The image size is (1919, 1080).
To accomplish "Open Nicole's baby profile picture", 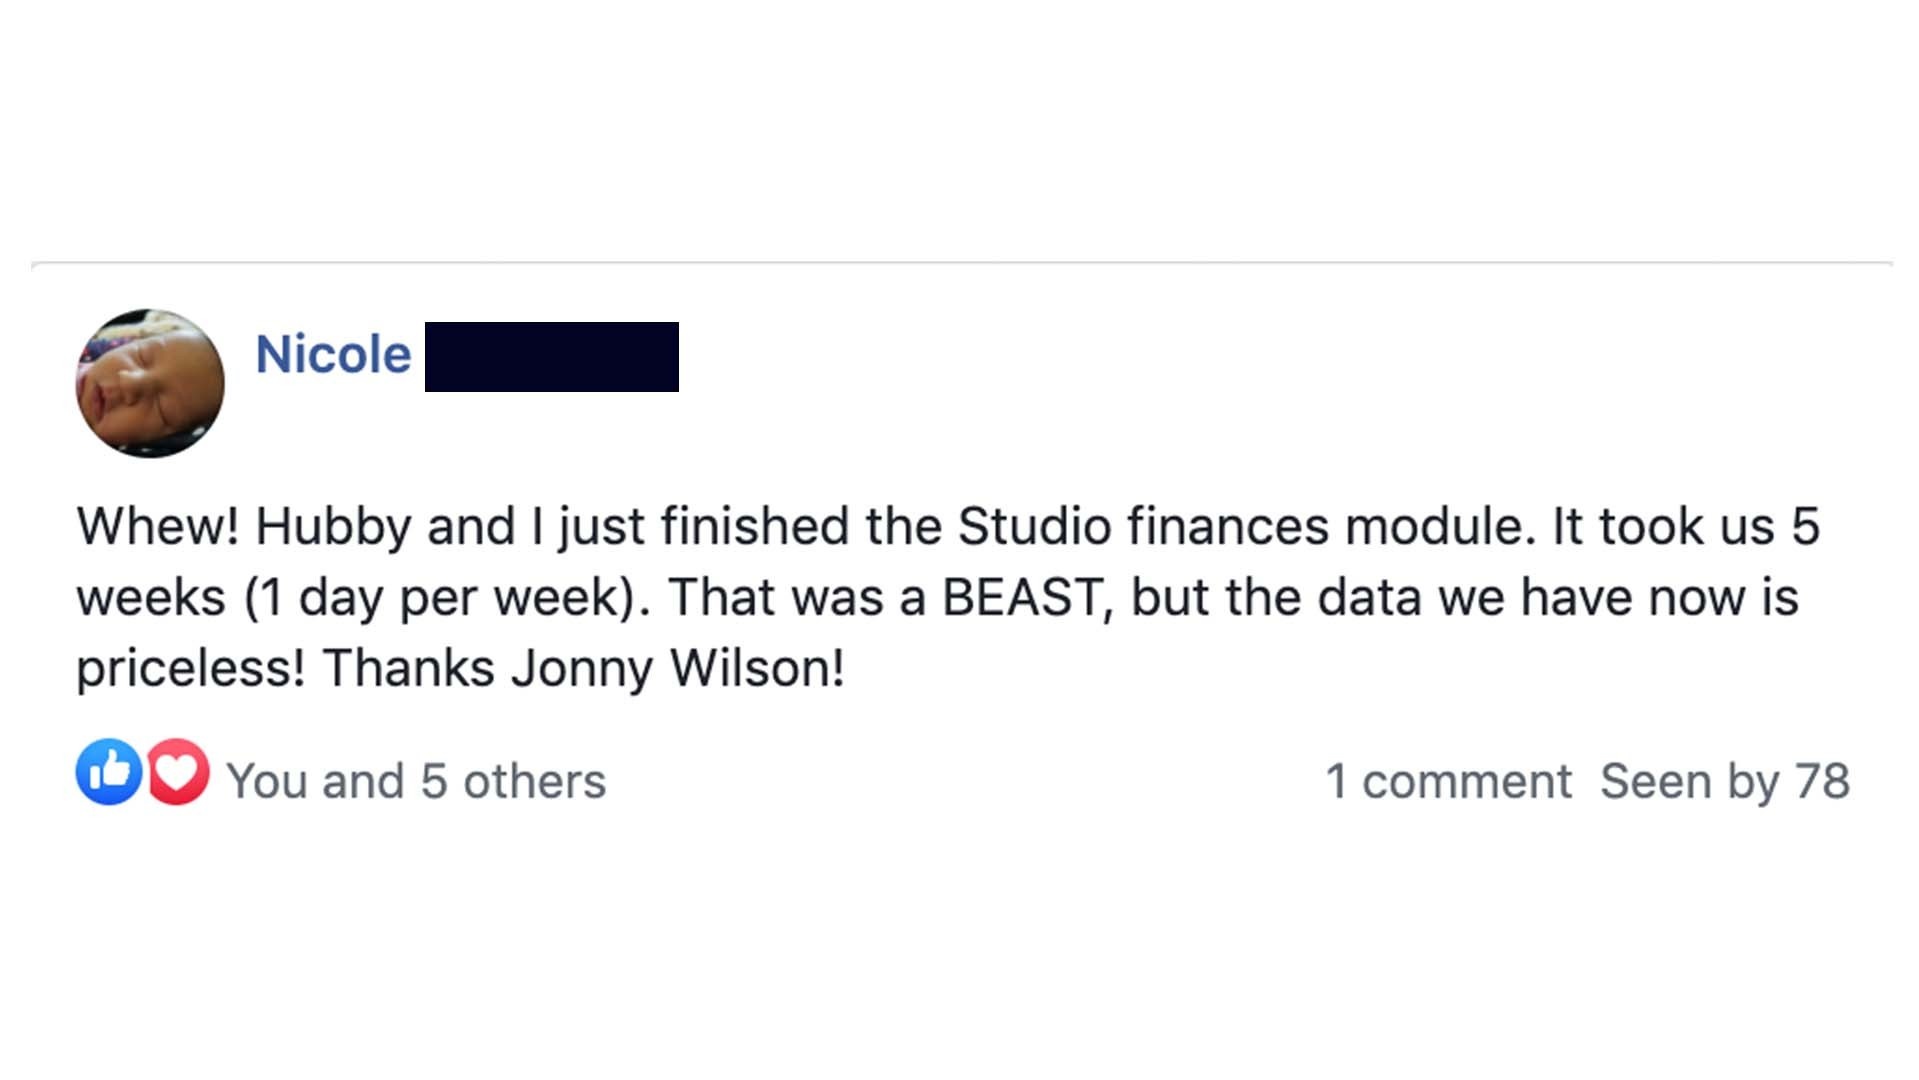I will tap(150, 383).
